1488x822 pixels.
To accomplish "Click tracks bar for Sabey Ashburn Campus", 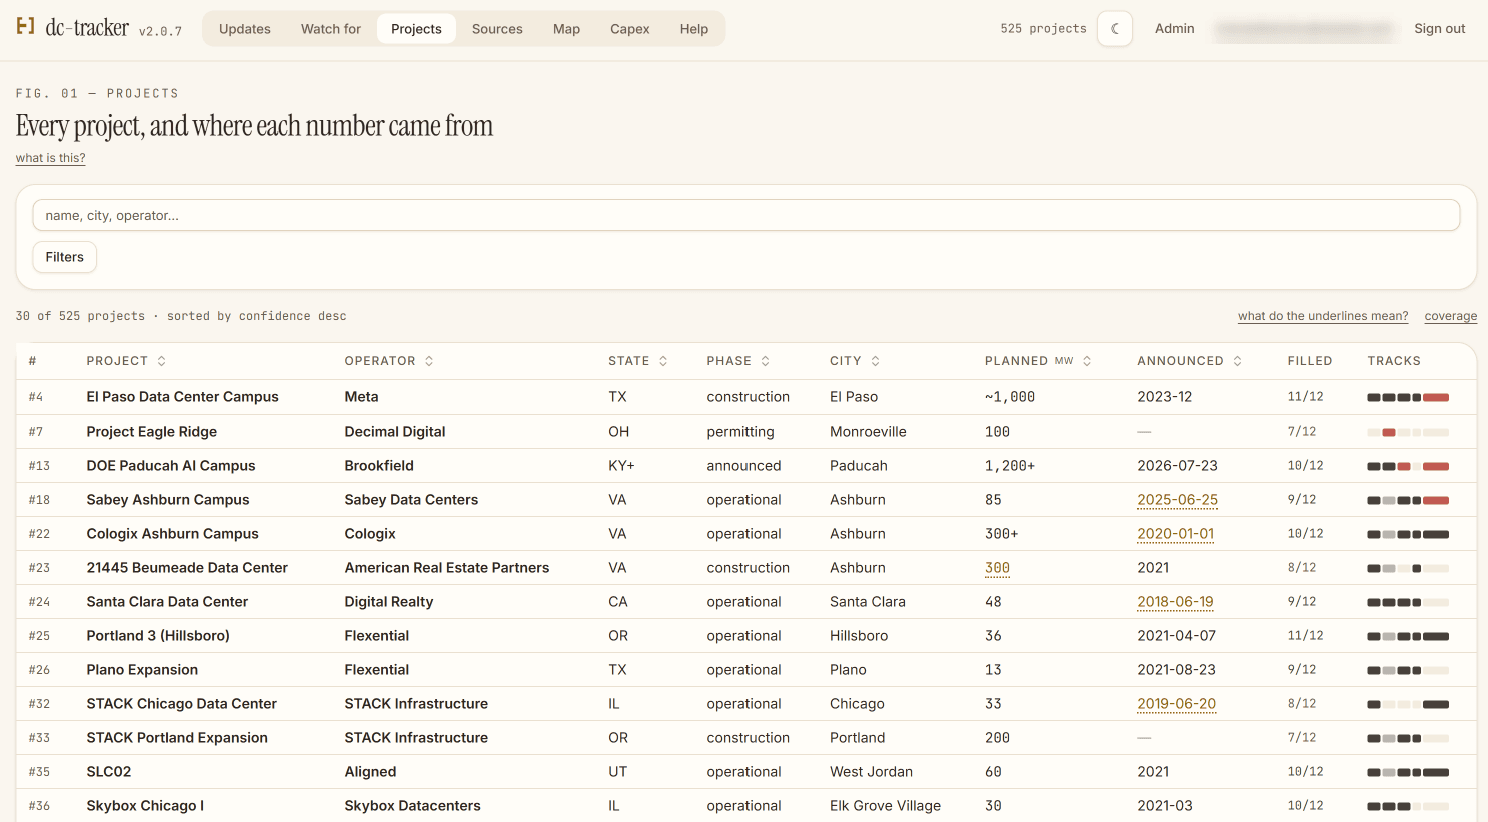I will pos(1408,500).
